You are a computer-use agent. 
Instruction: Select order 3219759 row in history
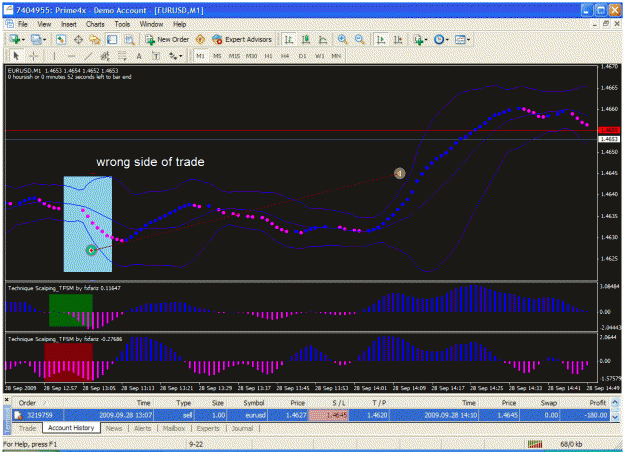coord(311,415)
